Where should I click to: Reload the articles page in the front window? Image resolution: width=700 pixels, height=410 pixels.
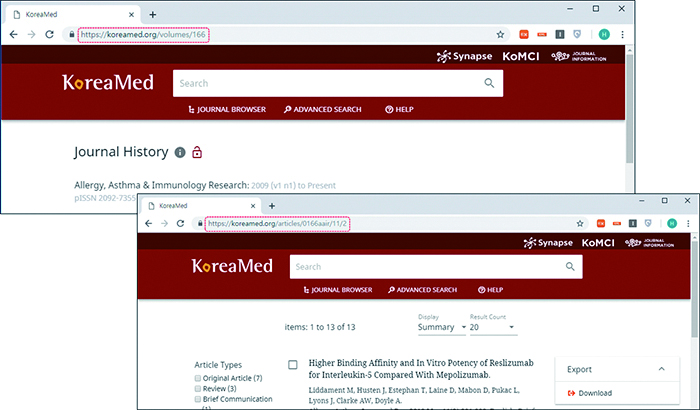click(x=180, y=223)
